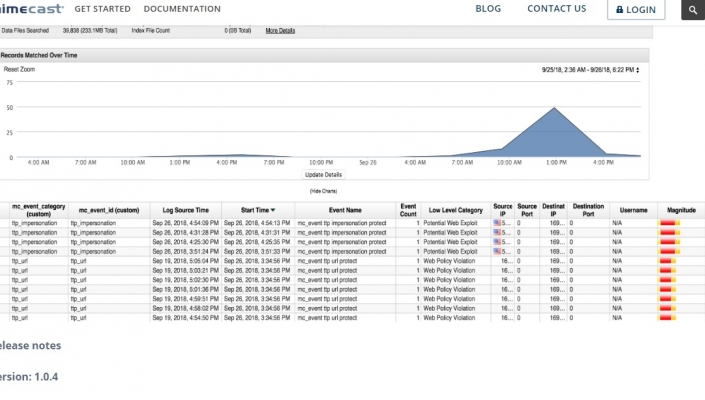Screen dimensions: 705x400
Task: Click the Index File Count label
Action: click(x=151, y=31)
